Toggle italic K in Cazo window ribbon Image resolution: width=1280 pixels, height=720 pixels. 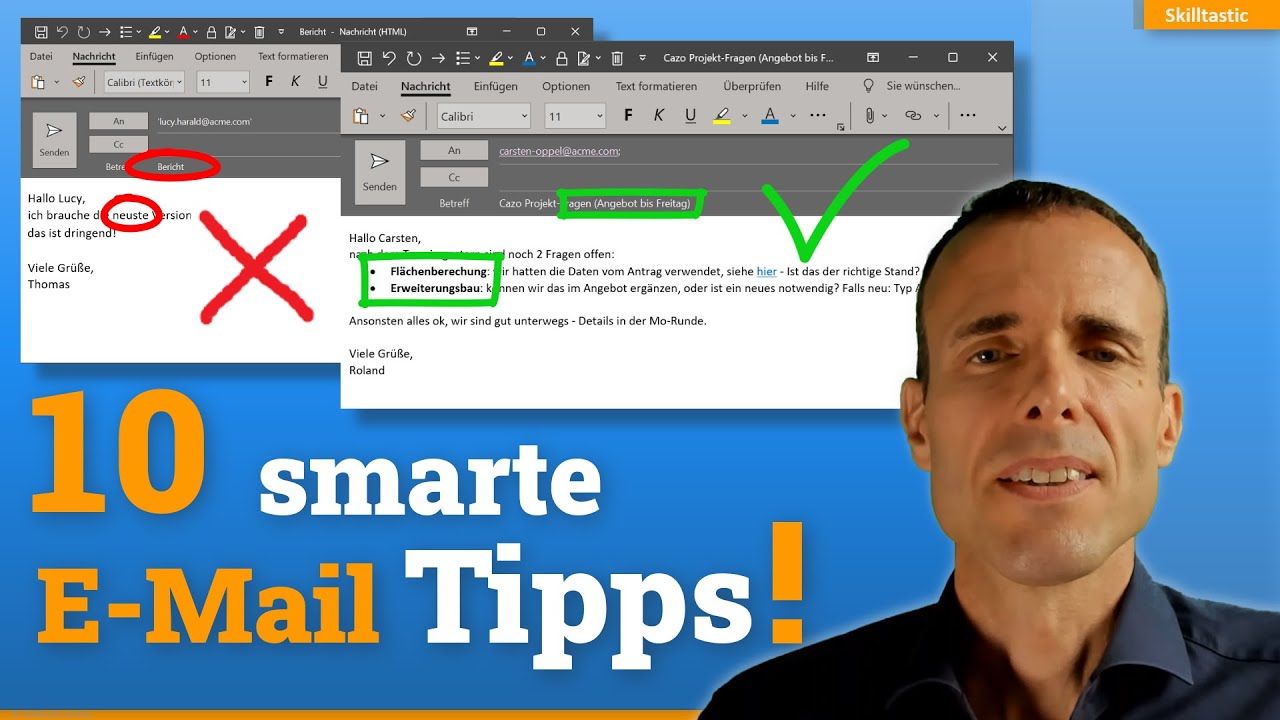pos(659,116)
